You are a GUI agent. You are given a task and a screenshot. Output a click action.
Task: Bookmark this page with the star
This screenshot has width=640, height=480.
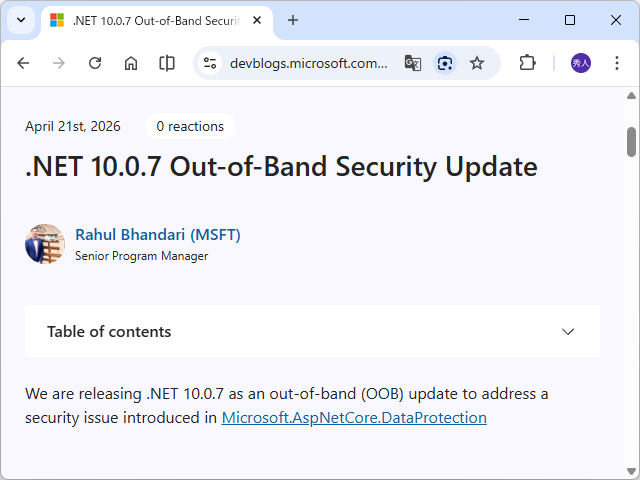coord(477,63)
